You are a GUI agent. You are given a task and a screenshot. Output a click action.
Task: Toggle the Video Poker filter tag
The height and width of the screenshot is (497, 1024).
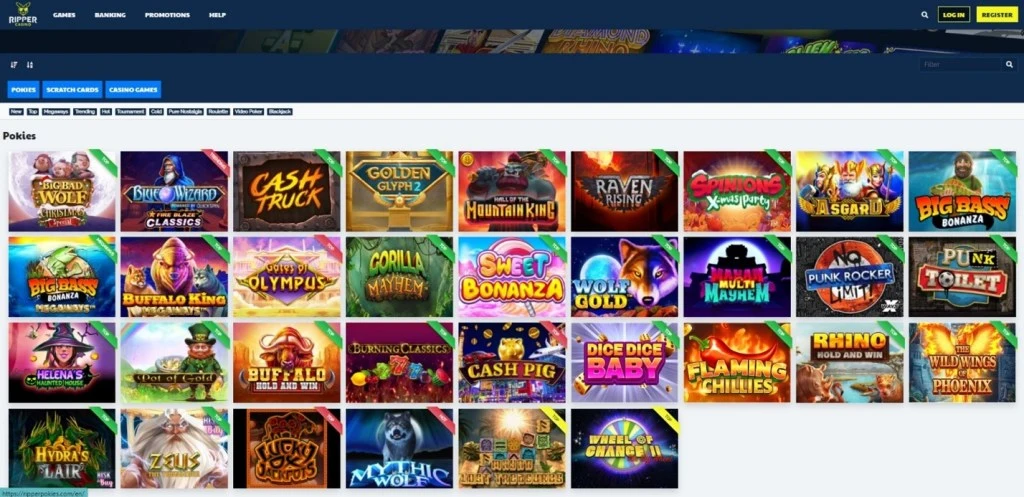[x=248, y=112]
